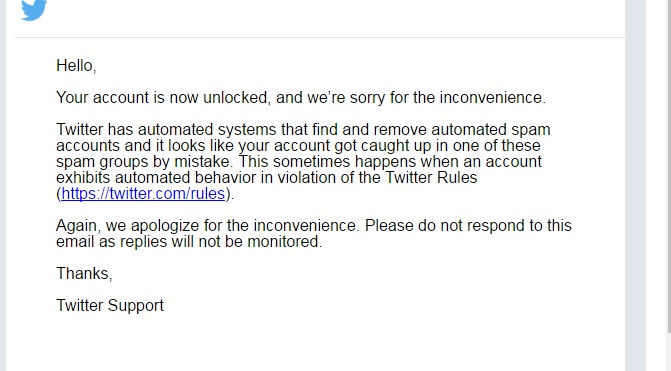Click the light blue left margin strip
Image resolution: width=671 pixels, height=371 pixels.
[3, 185]
